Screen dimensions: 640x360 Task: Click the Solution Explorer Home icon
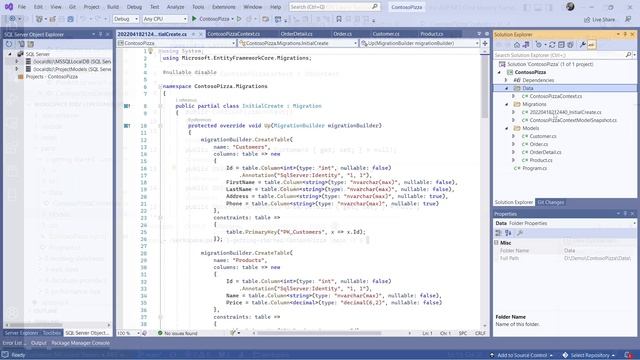pos(517,45)
